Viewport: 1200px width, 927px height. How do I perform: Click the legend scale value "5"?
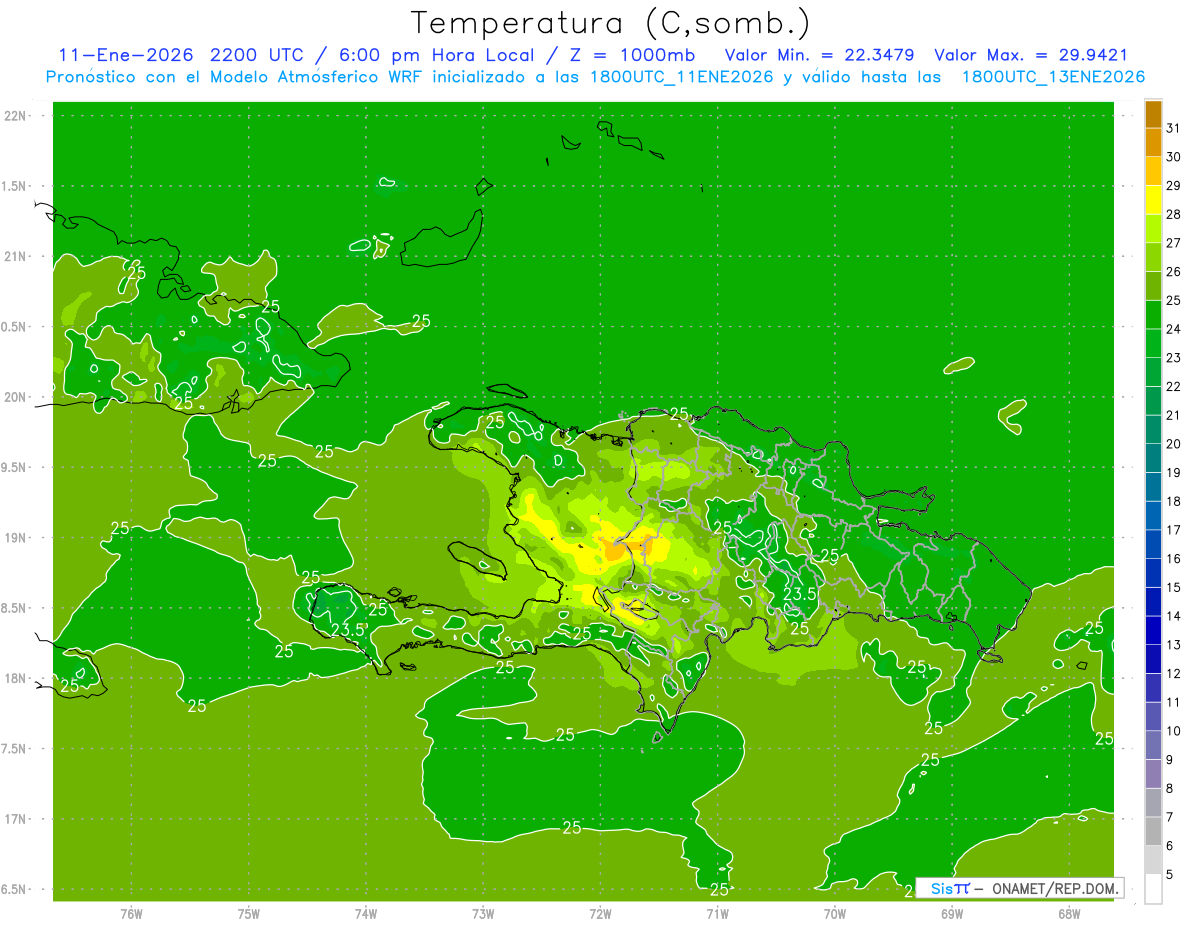pos(1170,874)
